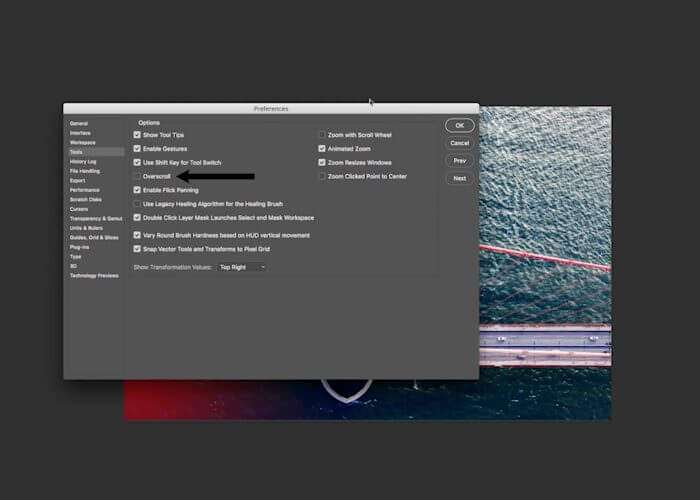
Task: Select History Log preferences category
Action: (83, 162)
